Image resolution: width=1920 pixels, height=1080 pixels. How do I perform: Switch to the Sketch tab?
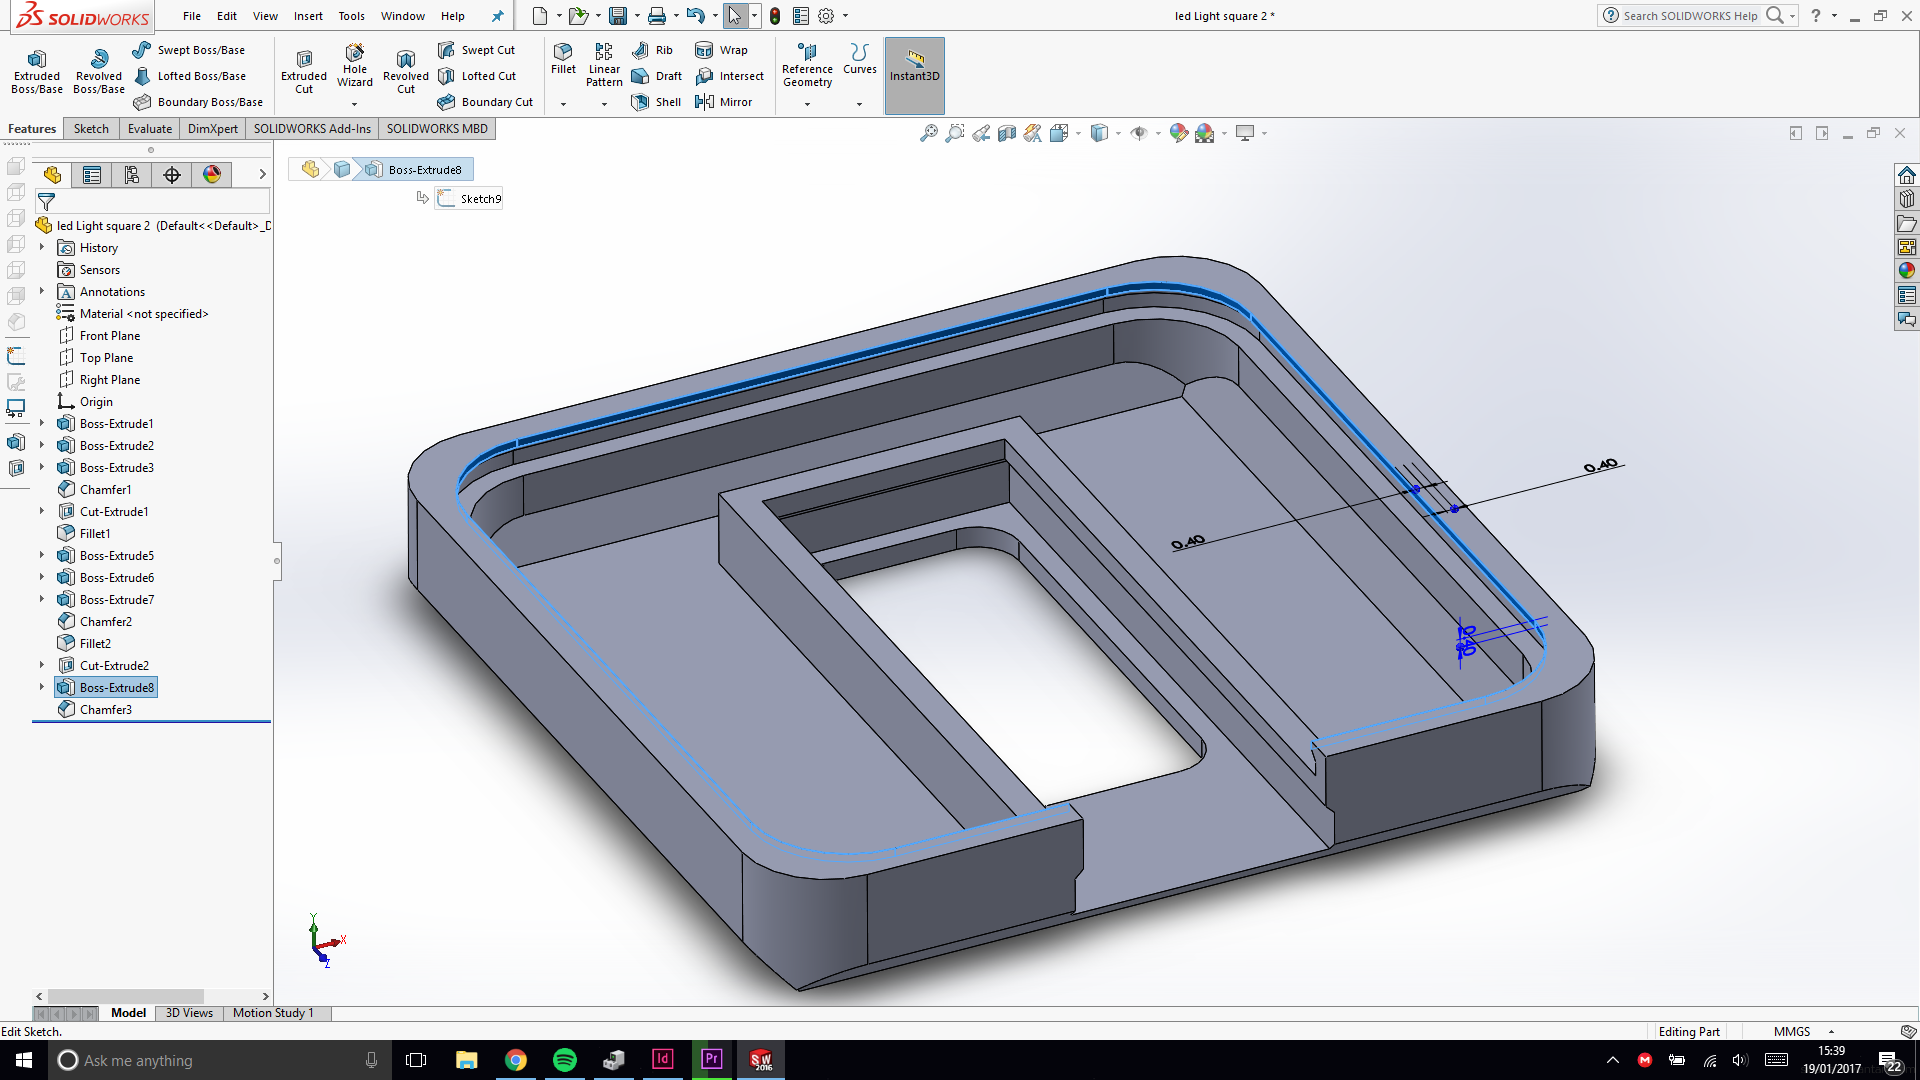point(91,129)
